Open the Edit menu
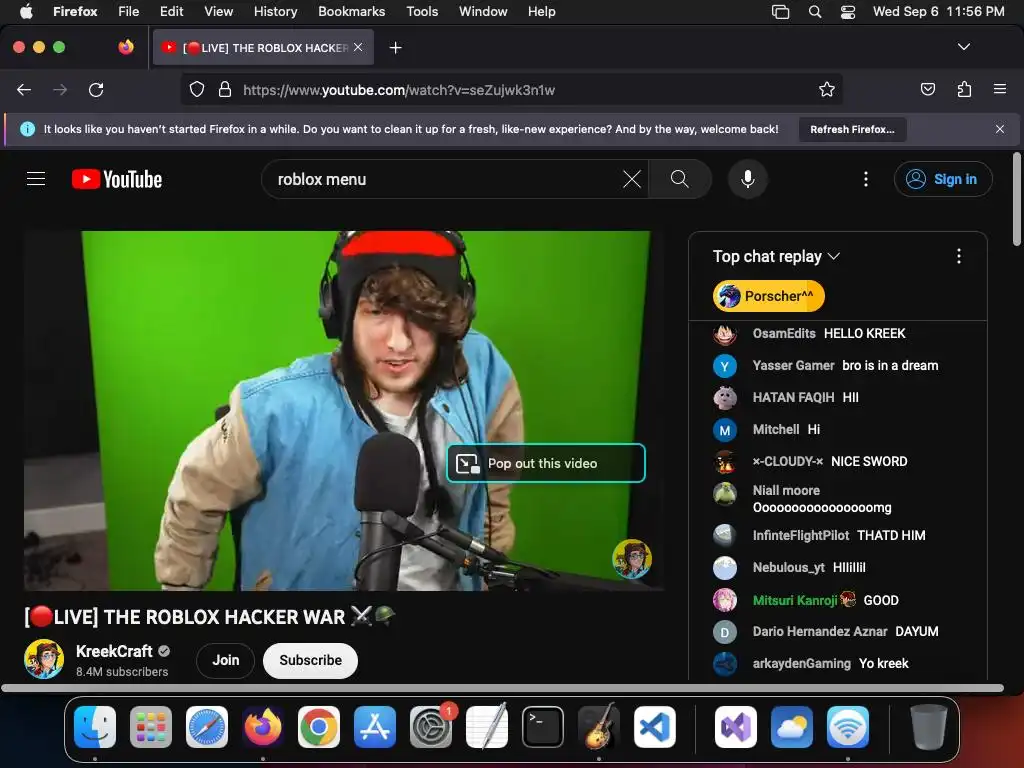The width and height of the screenshot is (1024, 768). coord(172,11)
